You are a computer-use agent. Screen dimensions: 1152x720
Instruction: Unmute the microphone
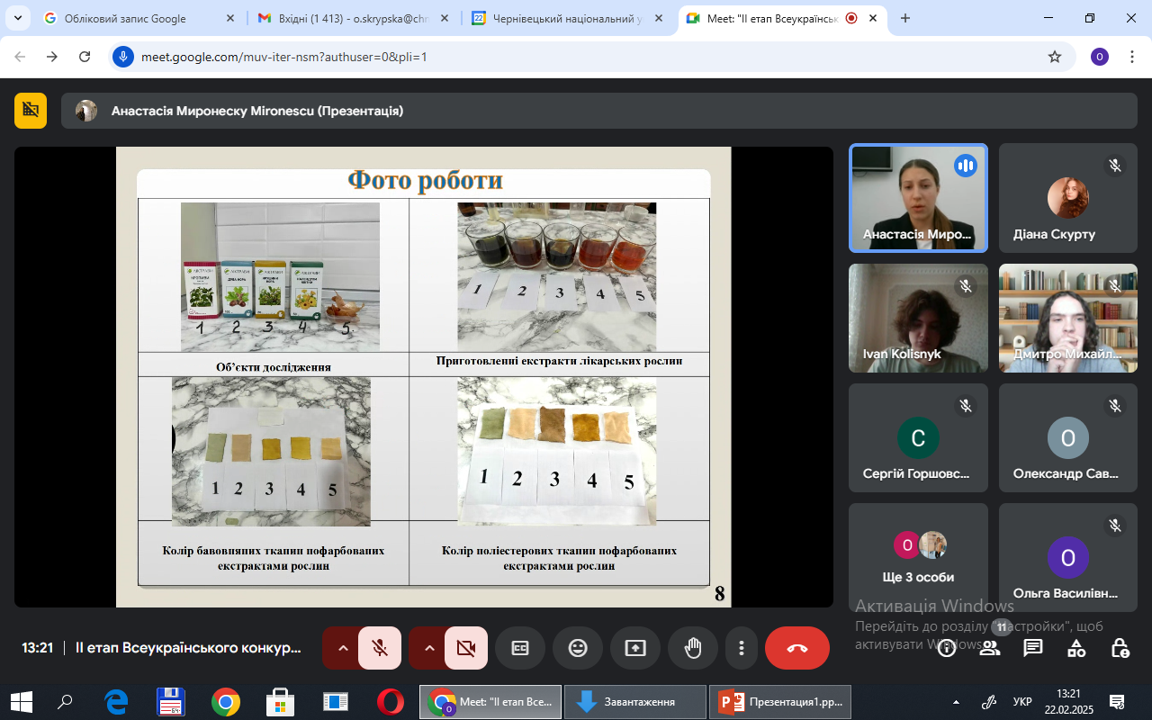(x=380, y=648)
